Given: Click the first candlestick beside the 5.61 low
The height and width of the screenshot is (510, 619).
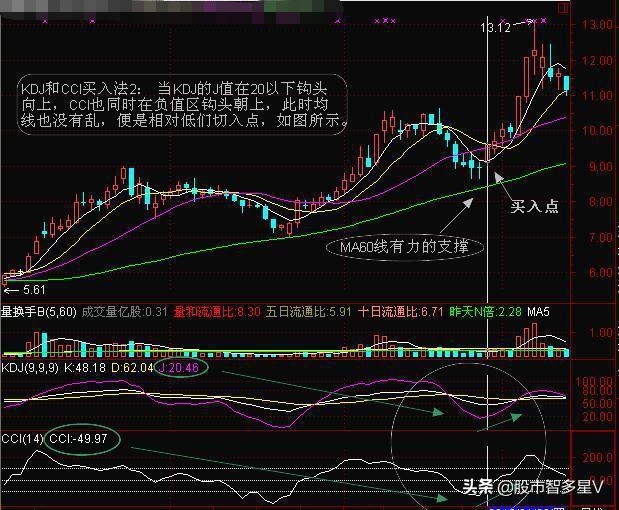Looking at the screenshot, I should (x=5, y=280).
